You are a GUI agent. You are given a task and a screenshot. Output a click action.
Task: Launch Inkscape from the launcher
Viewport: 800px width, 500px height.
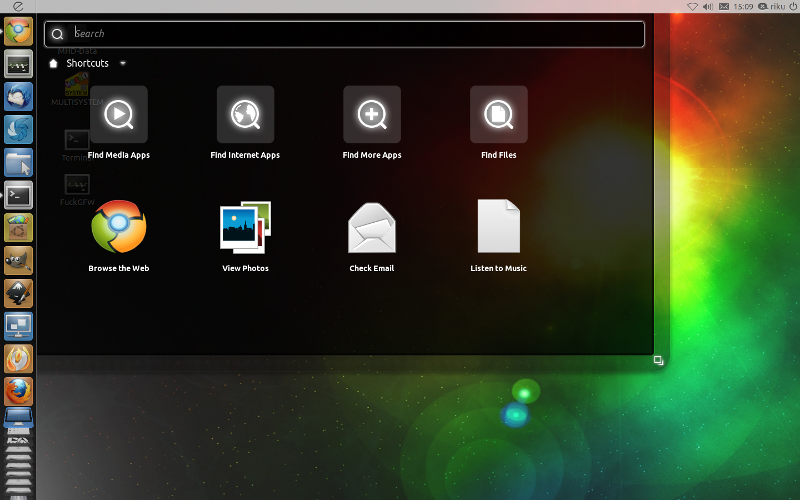(x=19, y=293)
